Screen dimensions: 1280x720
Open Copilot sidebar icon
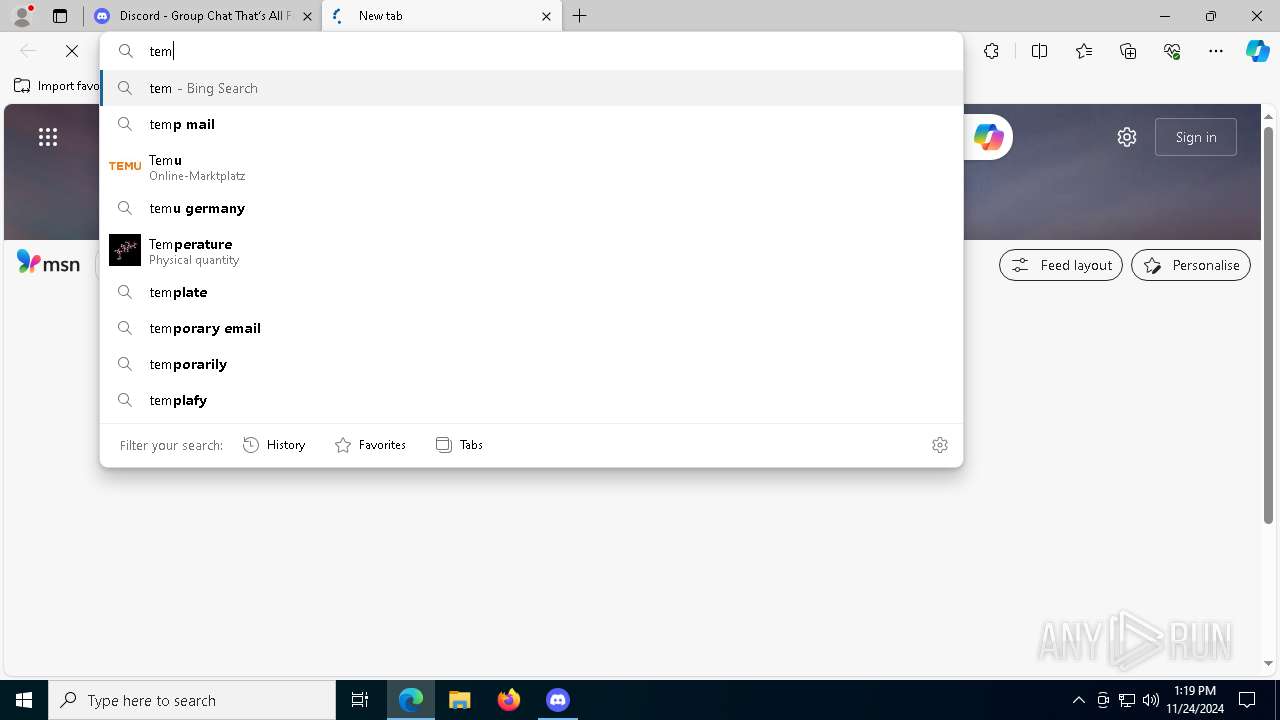(x=1258, y=51)
